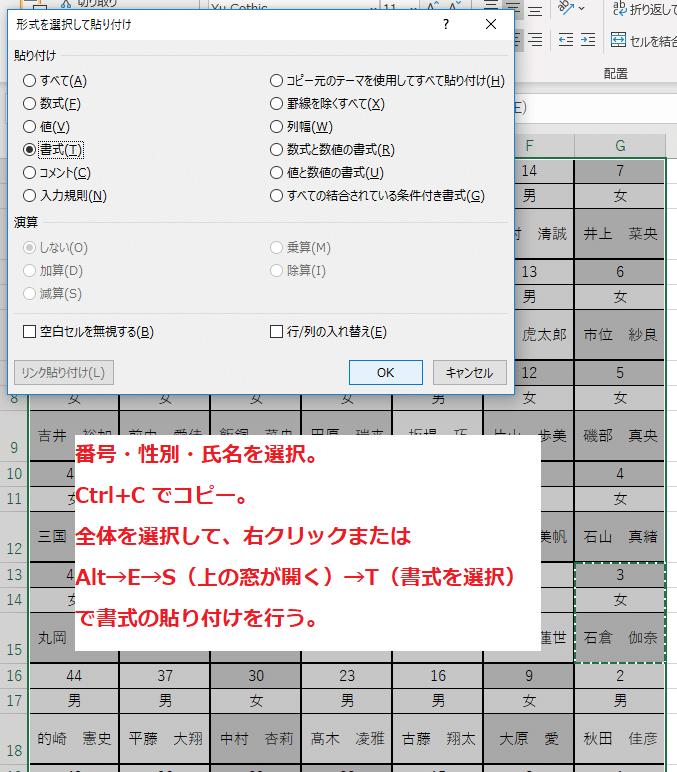Check the 行/列の入れ替え(E) checkbox
The image size is (677, 772).
pyautogui.click(x=328, y=332)
